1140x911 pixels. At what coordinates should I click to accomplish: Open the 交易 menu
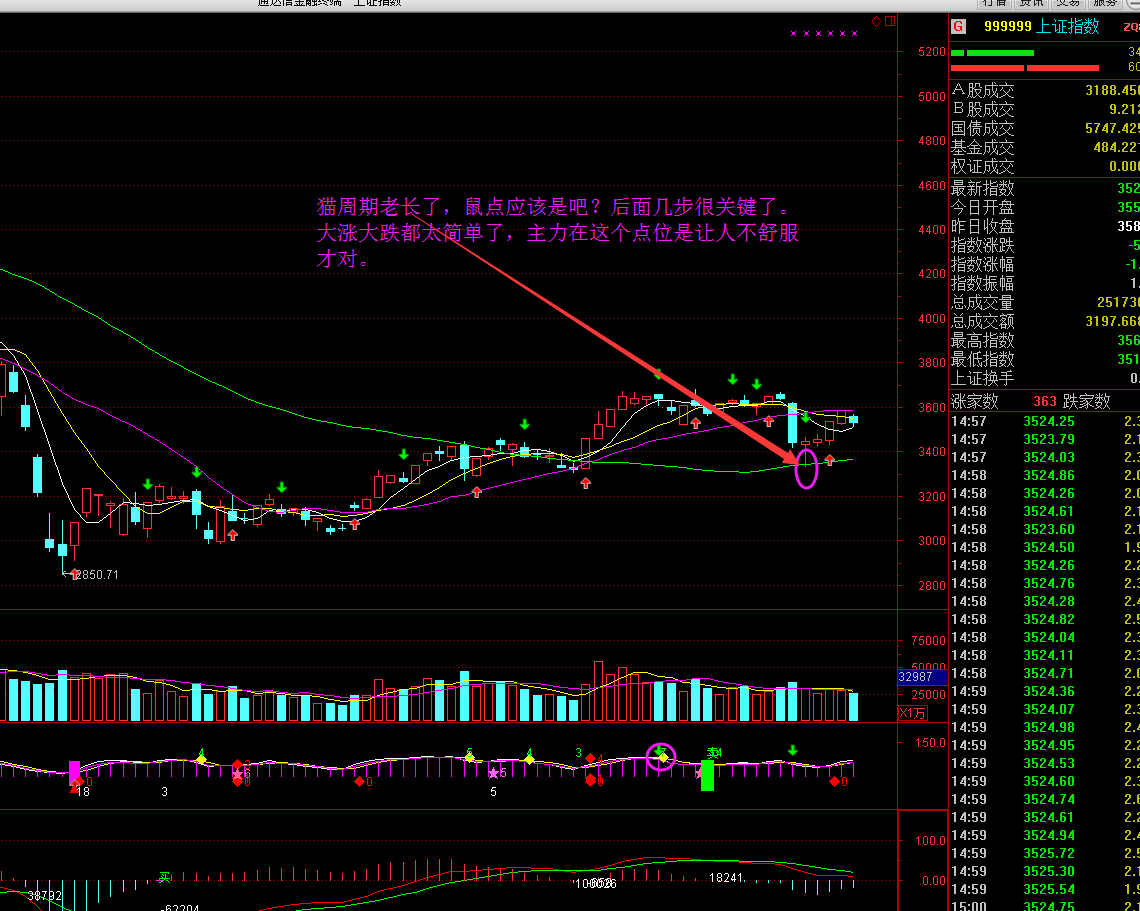(x=1067, y=3)
